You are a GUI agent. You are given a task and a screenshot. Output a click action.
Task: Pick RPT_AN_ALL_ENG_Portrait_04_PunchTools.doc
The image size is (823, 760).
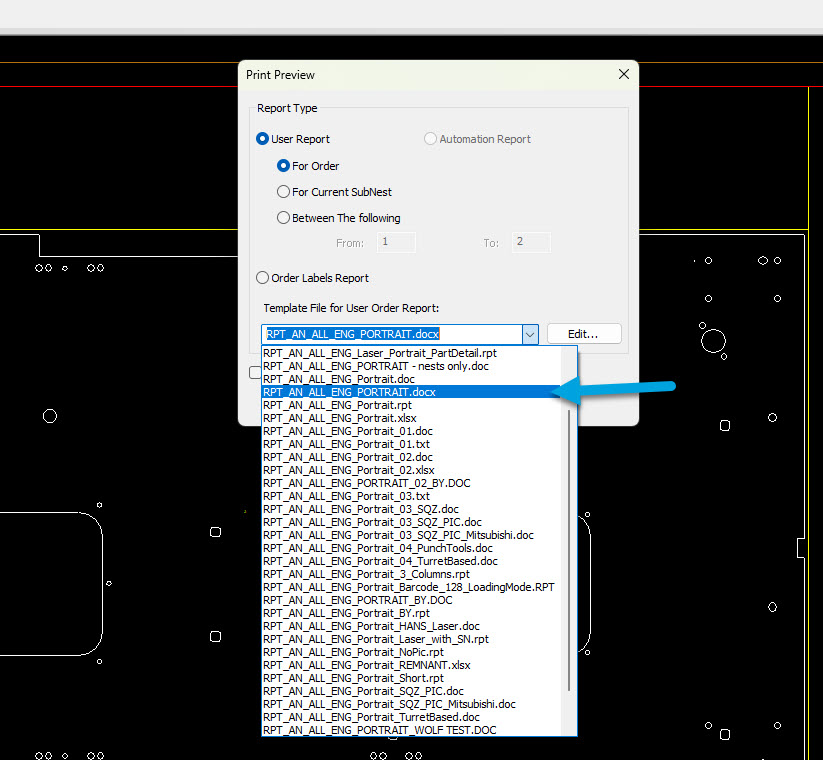click(x=412, y=548)
